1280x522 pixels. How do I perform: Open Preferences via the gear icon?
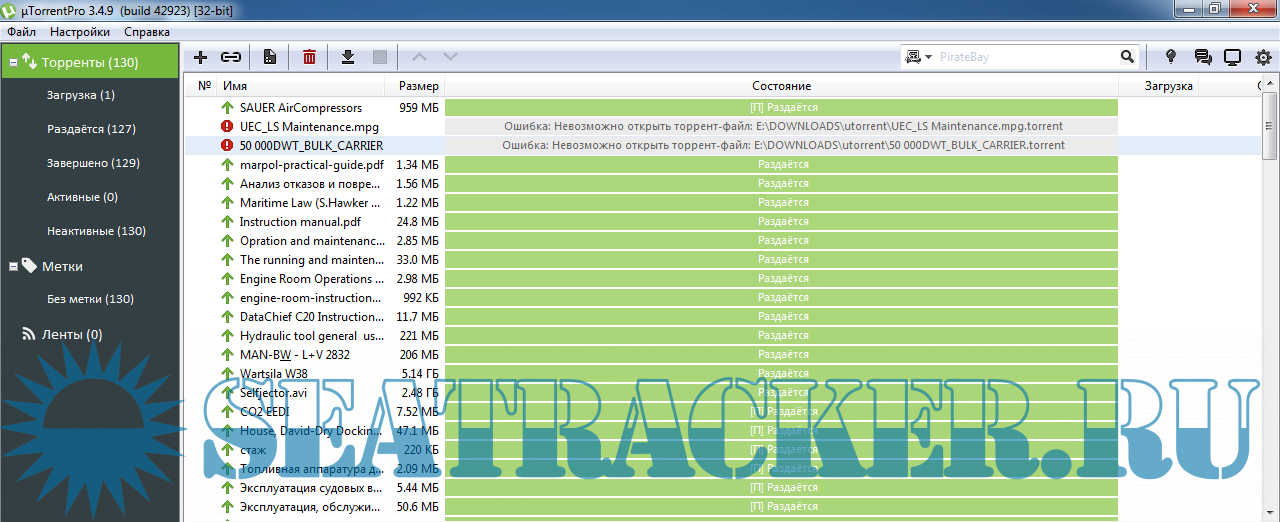click(x=1263, y=57)
